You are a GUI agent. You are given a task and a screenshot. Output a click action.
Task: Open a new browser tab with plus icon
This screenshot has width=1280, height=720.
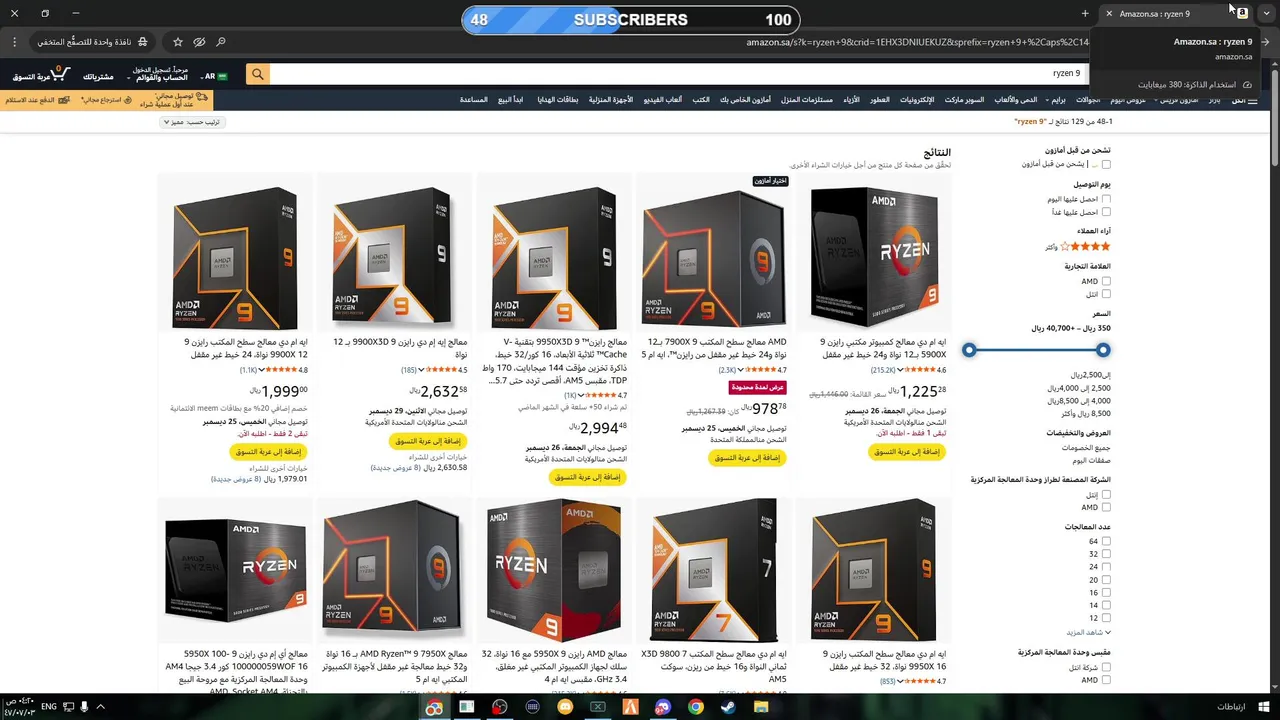[x=1085, y=13]
